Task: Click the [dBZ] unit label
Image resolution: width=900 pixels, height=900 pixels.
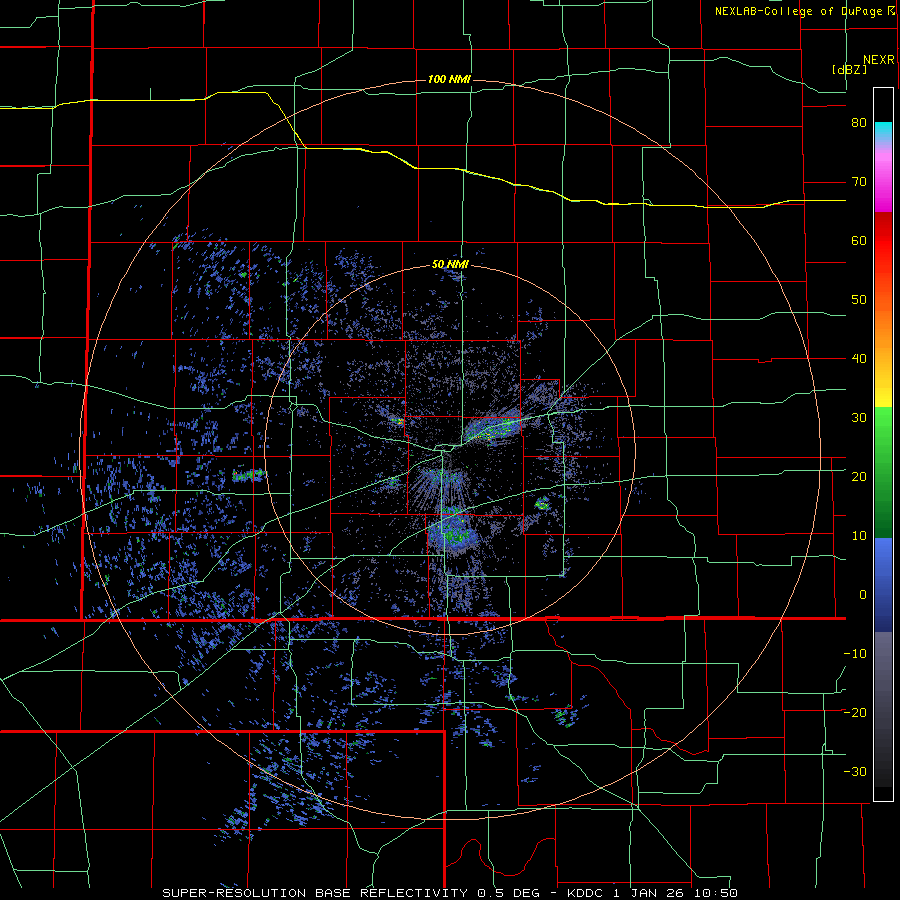Action: 849,69
